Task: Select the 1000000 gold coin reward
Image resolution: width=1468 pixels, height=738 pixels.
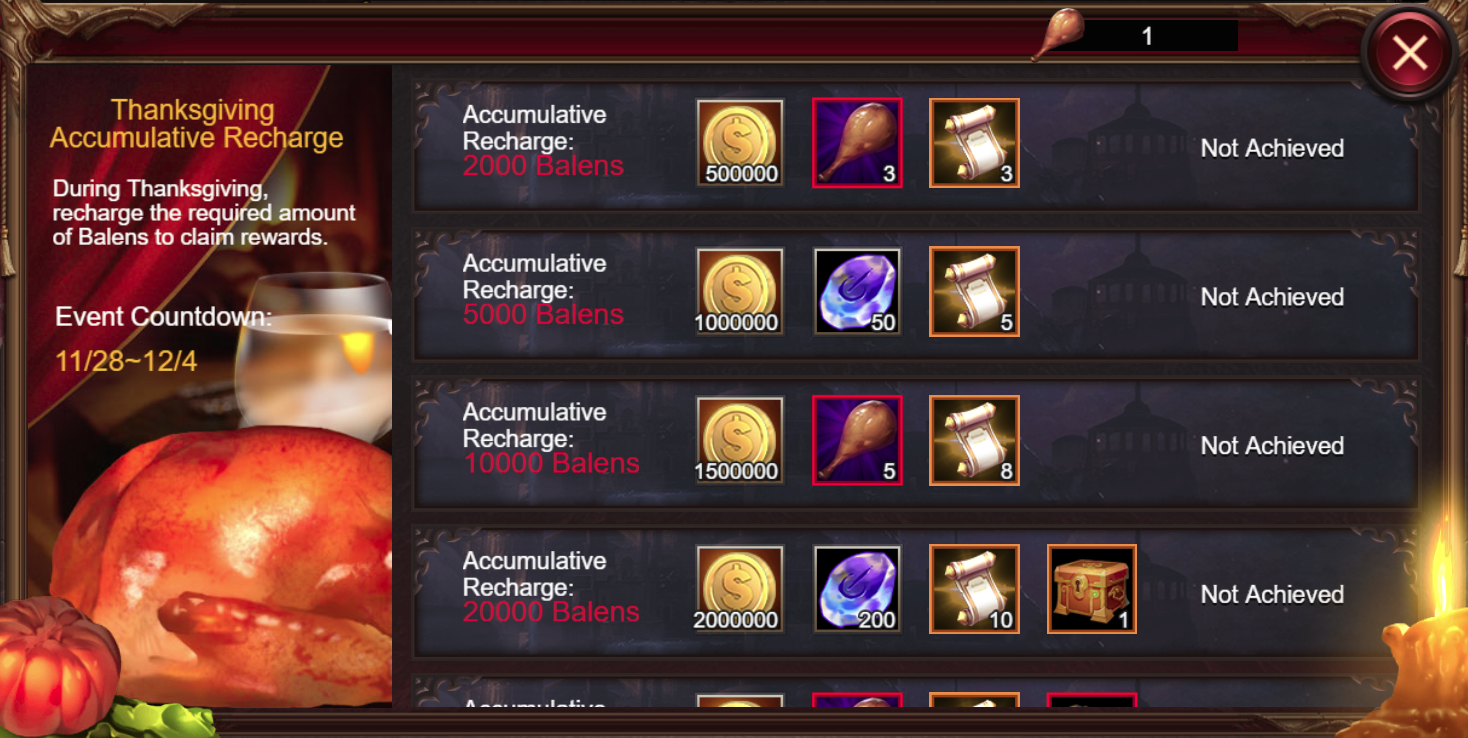Action: pyautogui.click(x=740, y=292)
